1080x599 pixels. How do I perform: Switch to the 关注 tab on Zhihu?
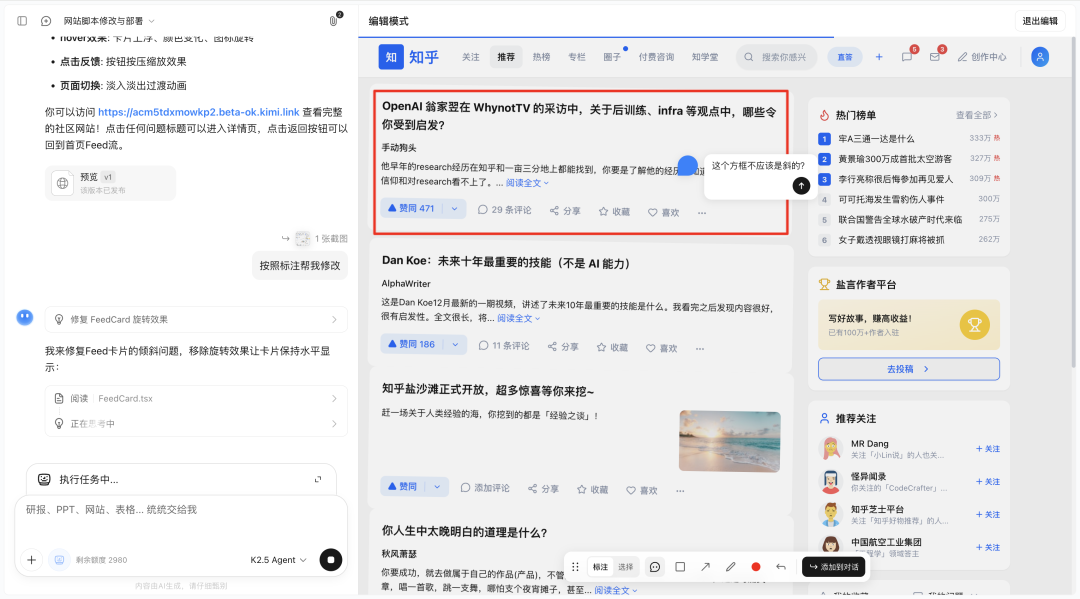(x=471, y=57)
